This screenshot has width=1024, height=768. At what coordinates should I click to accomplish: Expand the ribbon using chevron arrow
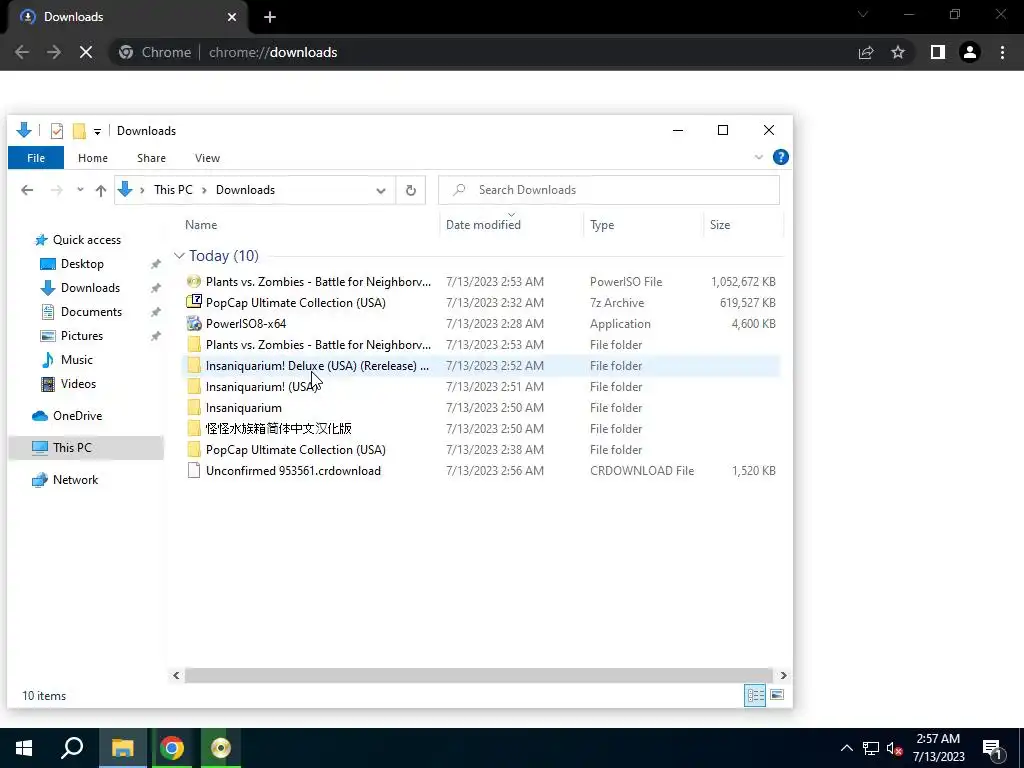[x=758, y=157]
